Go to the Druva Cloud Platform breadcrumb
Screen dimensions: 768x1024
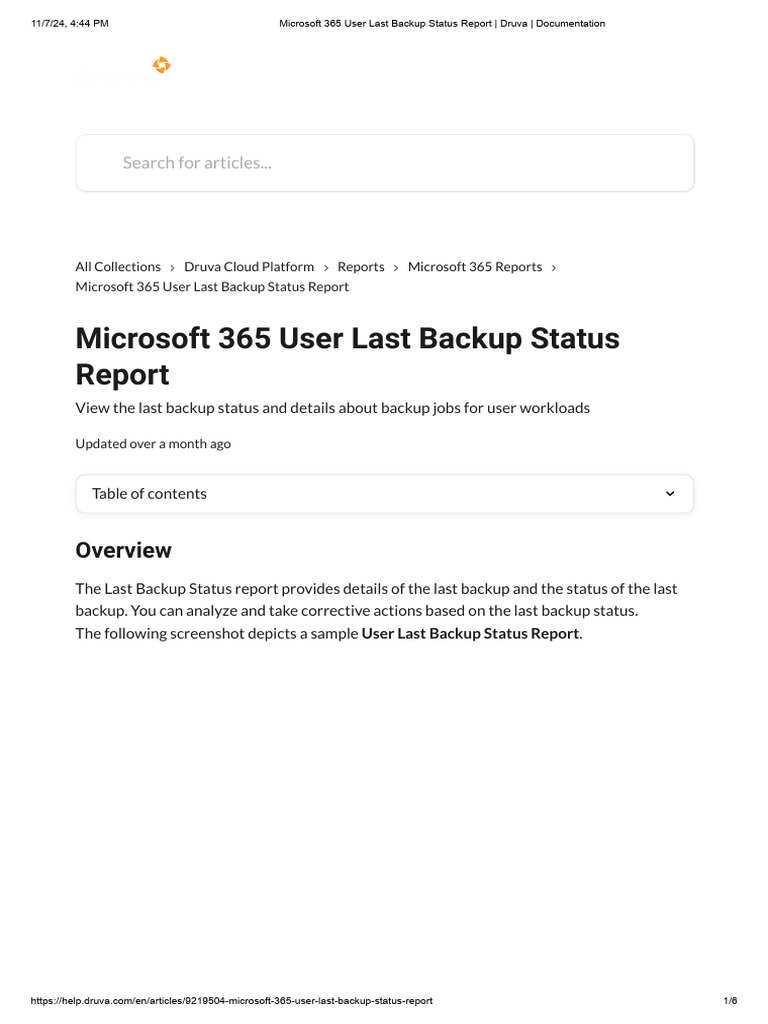point(249,267)
